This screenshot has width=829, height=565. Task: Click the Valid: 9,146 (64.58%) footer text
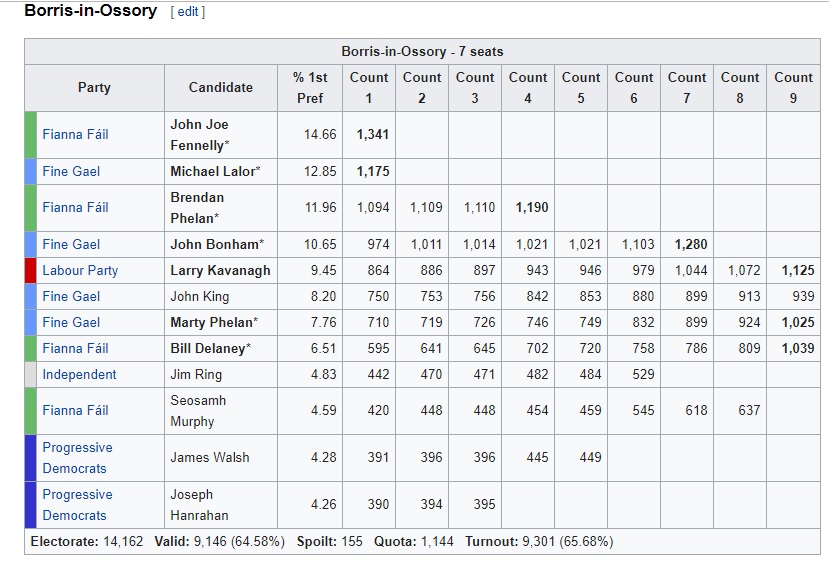coord(219,542)
